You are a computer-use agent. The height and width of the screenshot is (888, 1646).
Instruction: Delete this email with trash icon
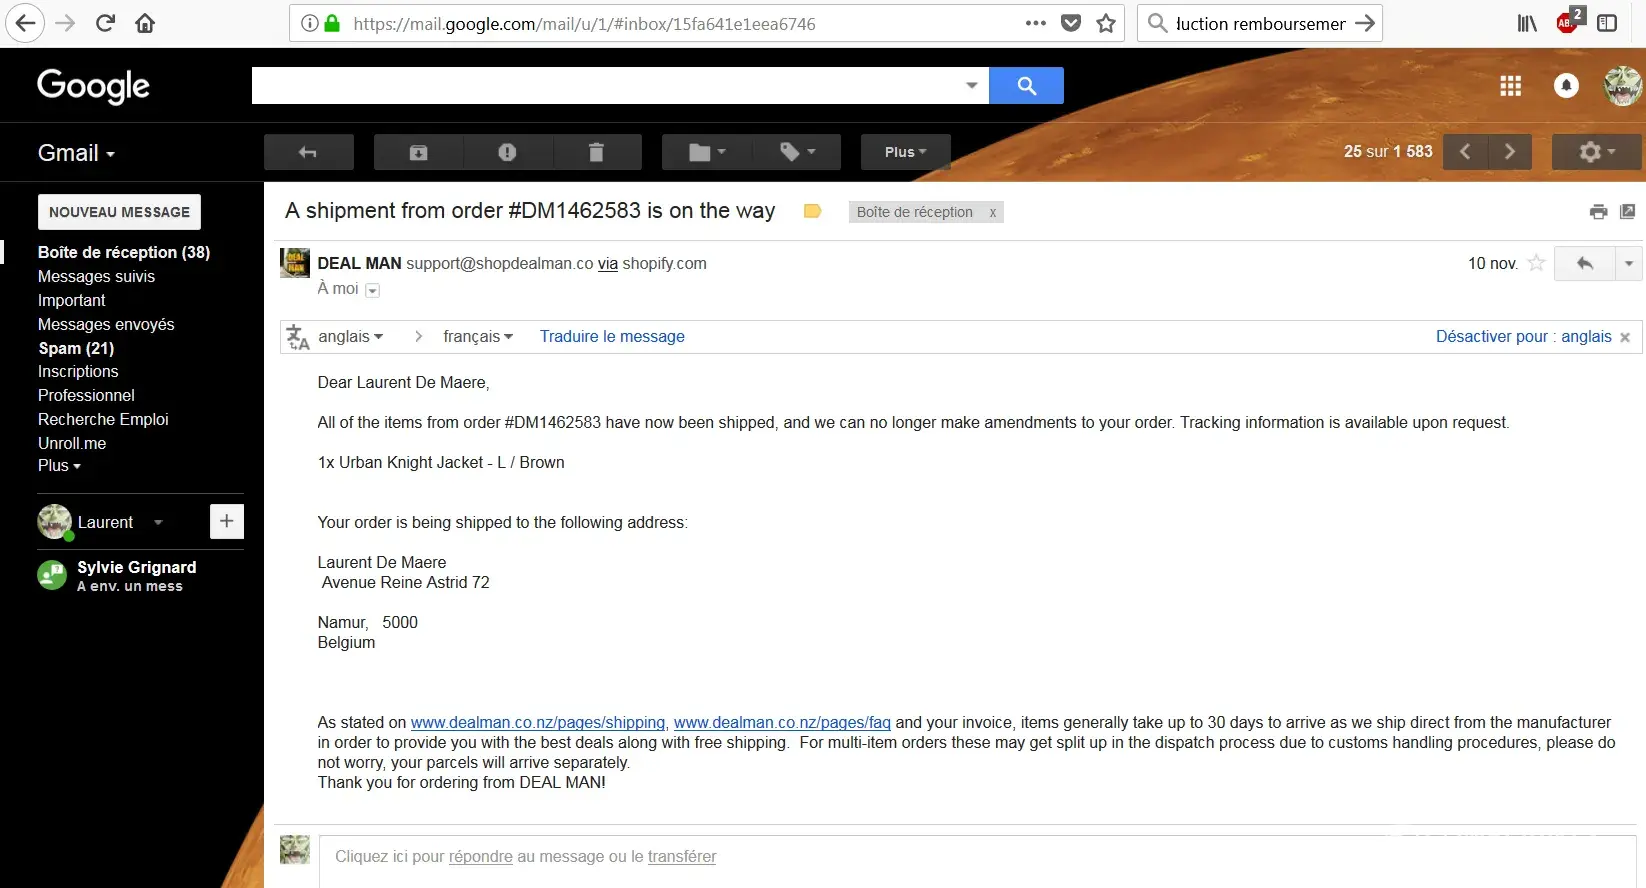pyautogui.click(x=596, y=152)
